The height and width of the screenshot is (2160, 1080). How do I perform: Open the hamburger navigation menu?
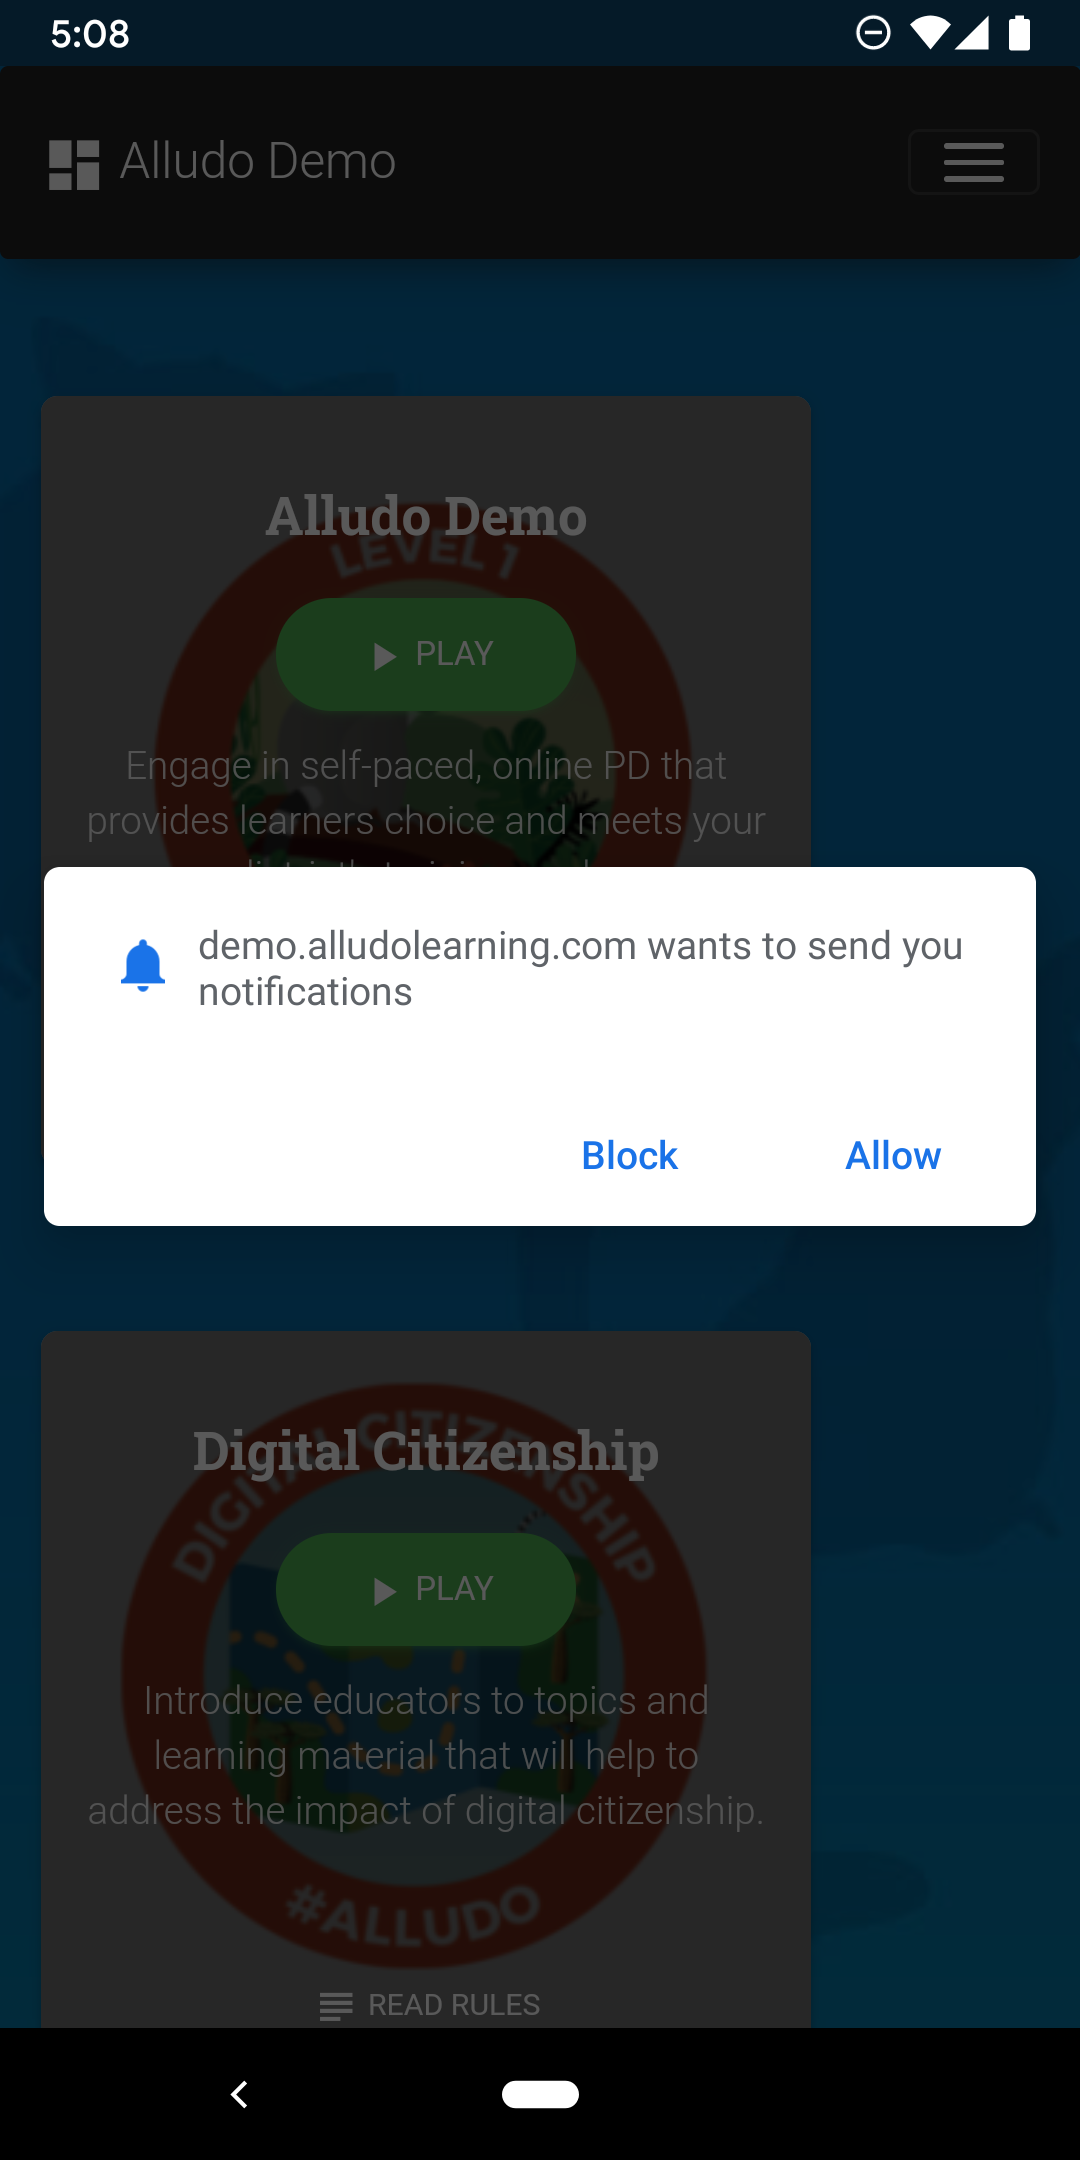(973, 162)
